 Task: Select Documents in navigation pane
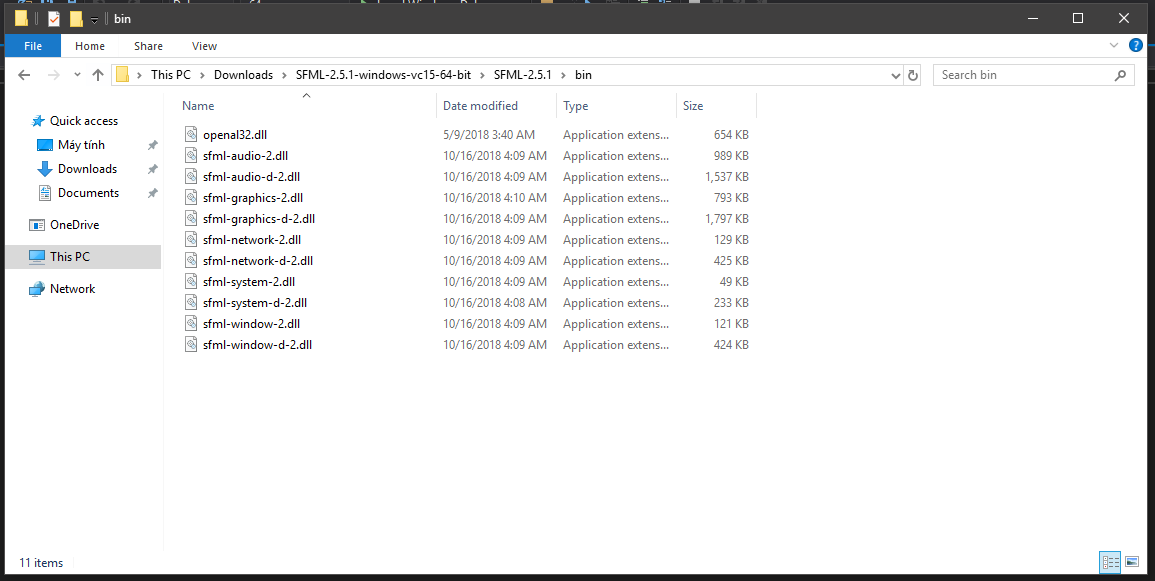tap(88, 193)
